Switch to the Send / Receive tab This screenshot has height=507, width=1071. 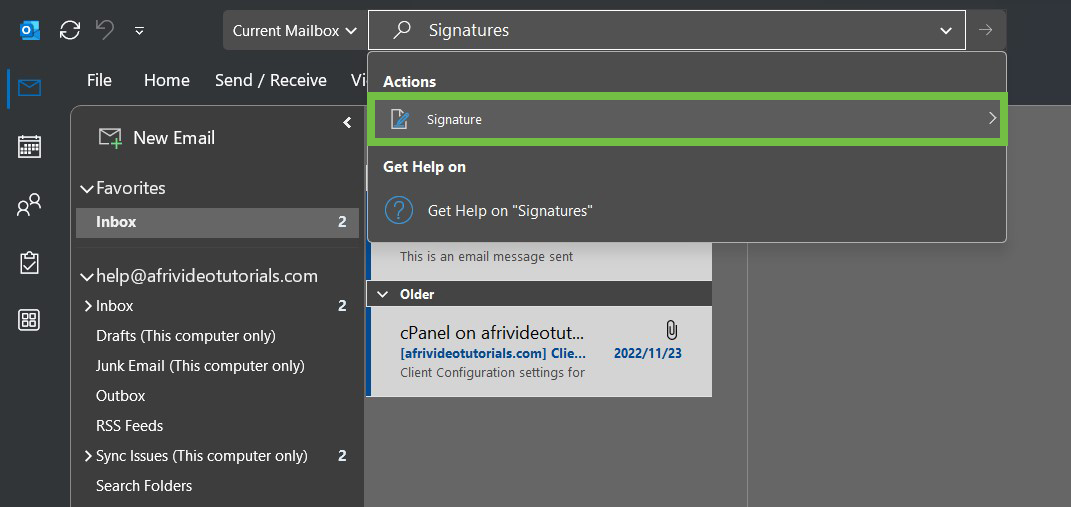[270, 80]
